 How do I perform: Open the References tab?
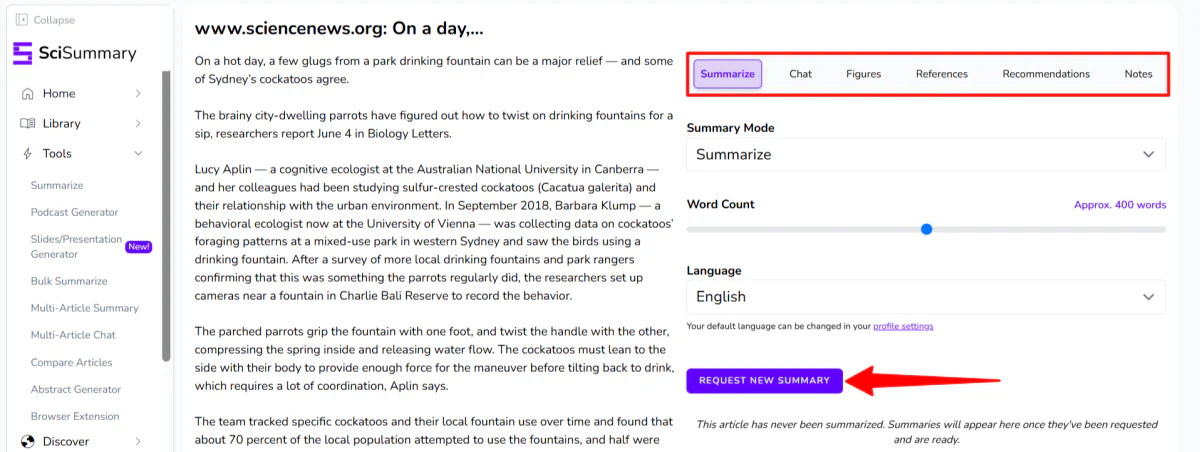pos(941,74)
